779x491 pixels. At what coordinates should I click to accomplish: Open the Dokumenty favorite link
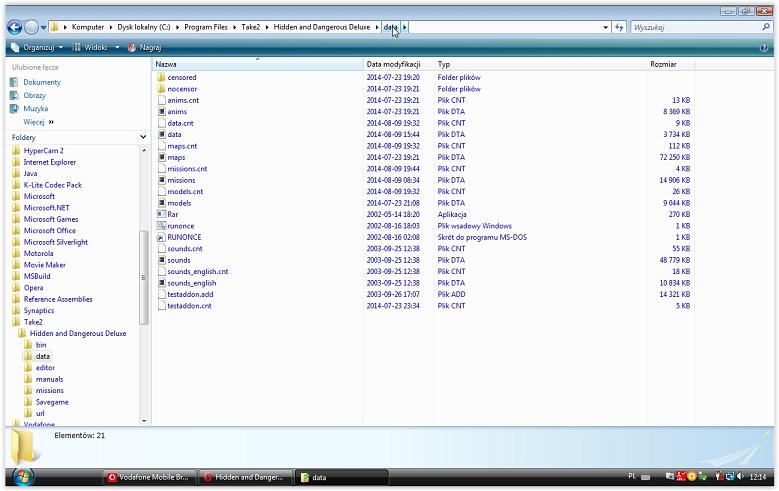pyautogui.click(x=41, y=82)
